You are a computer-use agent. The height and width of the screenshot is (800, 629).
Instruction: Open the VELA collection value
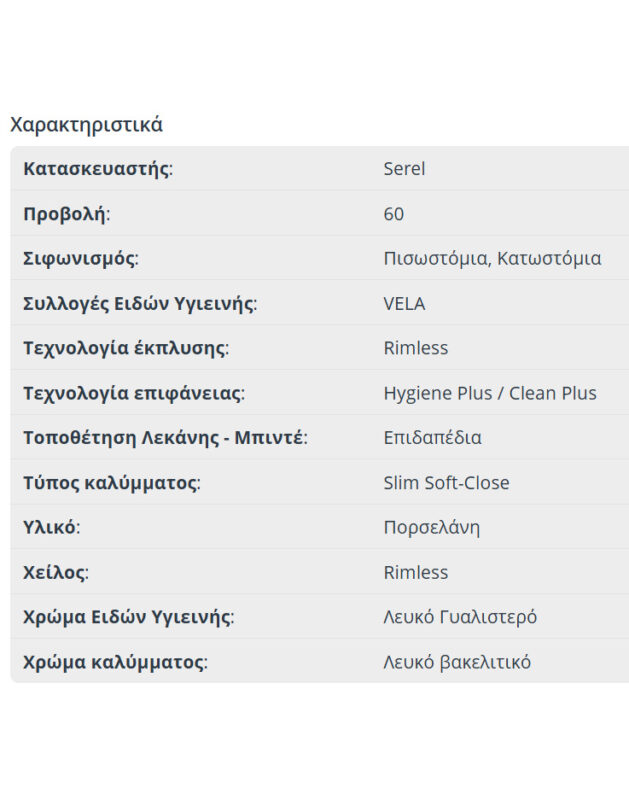click(404, 303)
